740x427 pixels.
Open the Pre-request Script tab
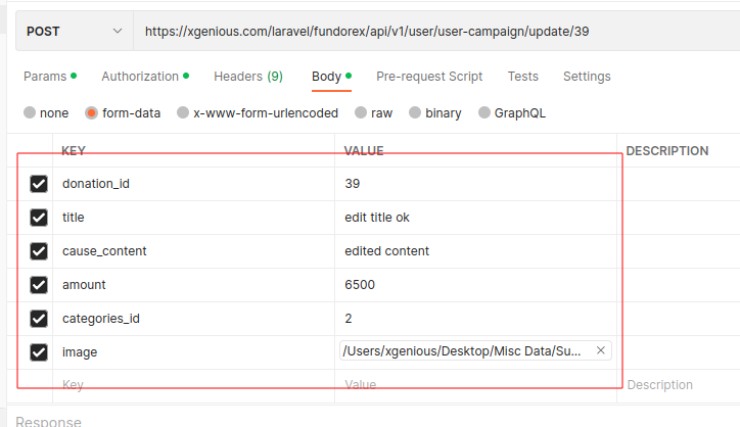pos(429,76)
